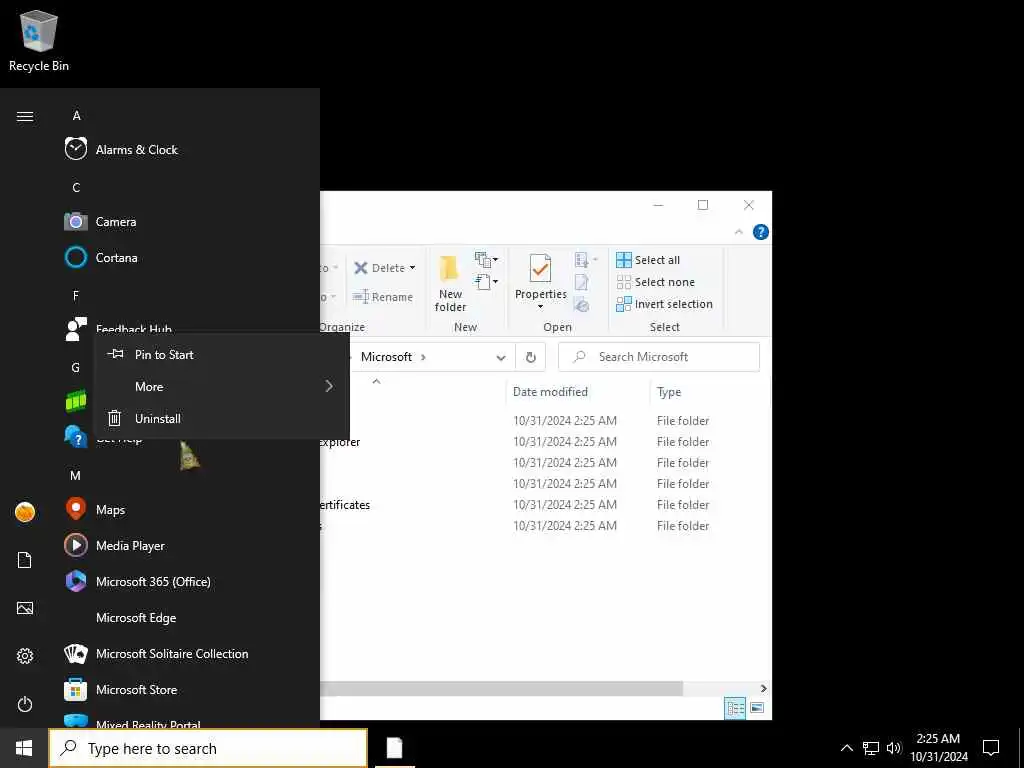Click the Windows Start button
This screenshot has height=768, width=1024.
tap(24, 748)
